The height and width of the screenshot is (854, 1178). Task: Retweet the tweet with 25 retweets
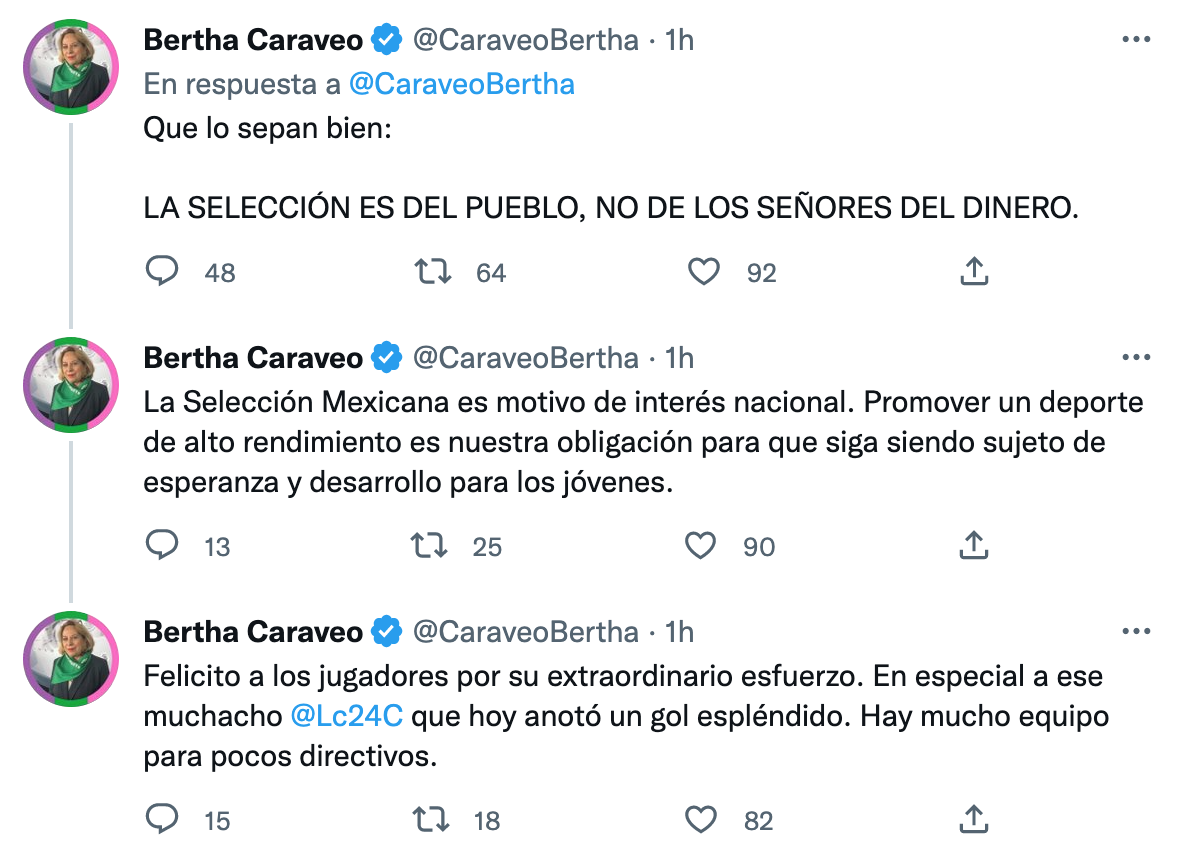[430, 545]
